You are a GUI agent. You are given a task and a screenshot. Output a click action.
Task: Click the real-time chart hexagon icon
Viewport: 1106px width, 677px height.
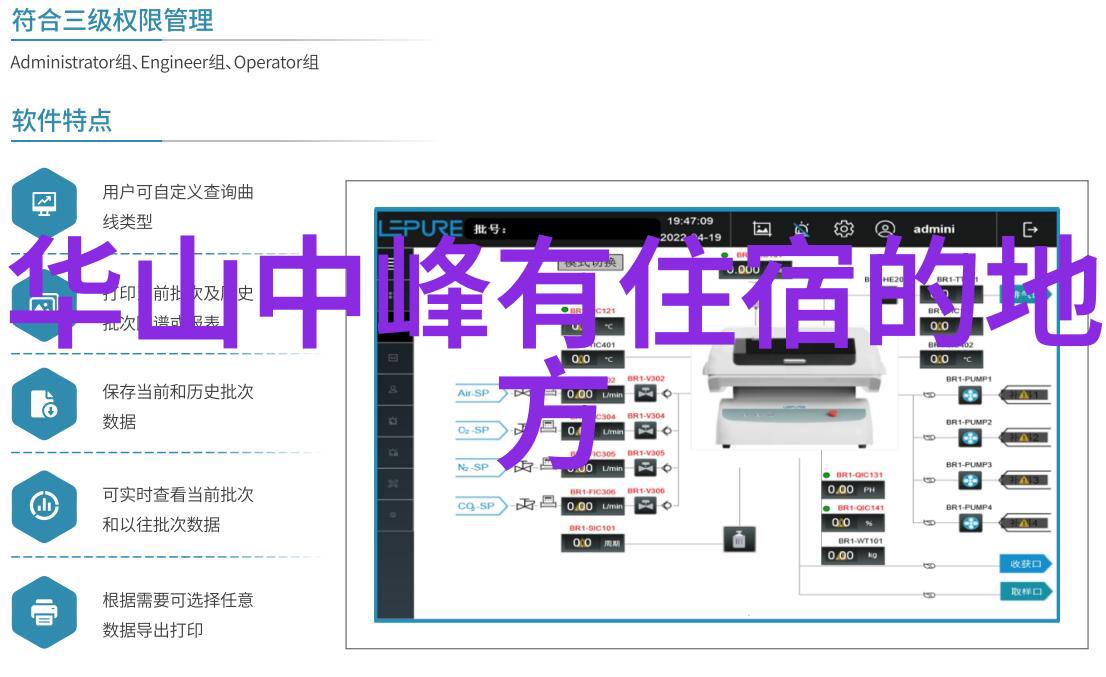44,506
